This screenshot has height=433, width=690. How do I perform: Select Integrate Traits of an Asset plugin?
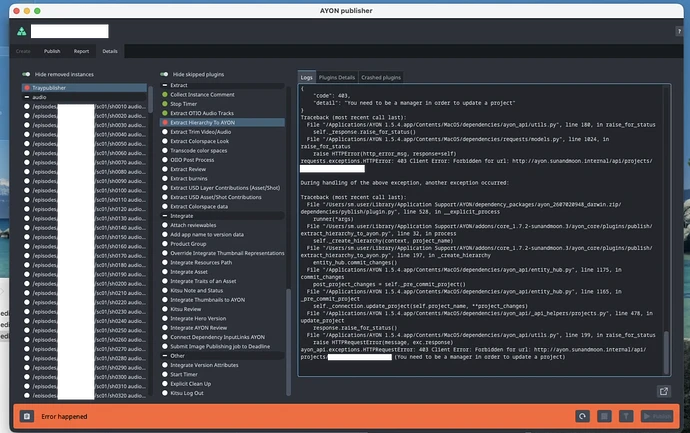tap(222, 281)
